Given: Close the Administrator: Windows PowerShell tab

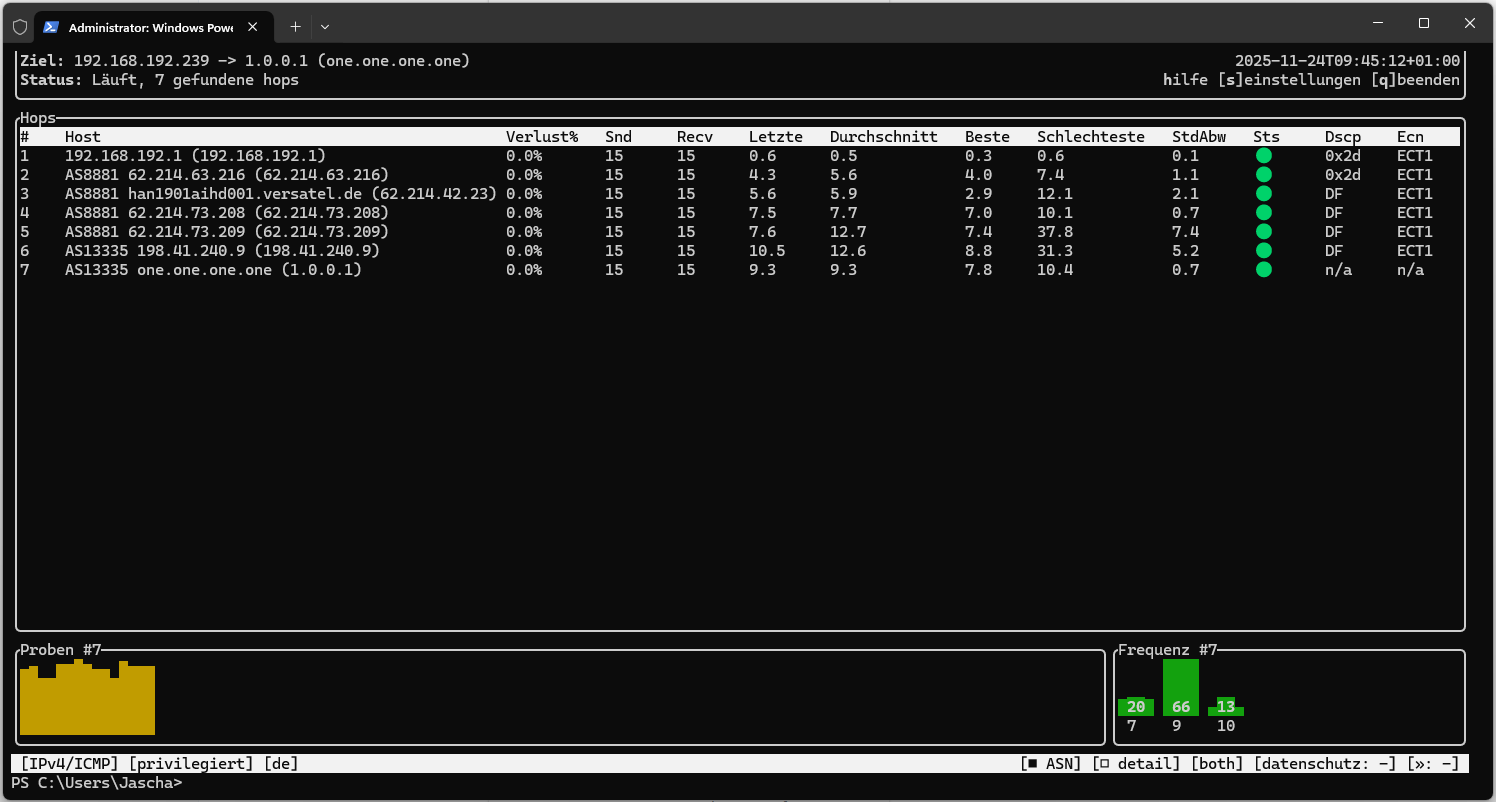Looking at the screenshot, I should coord(253,27).
